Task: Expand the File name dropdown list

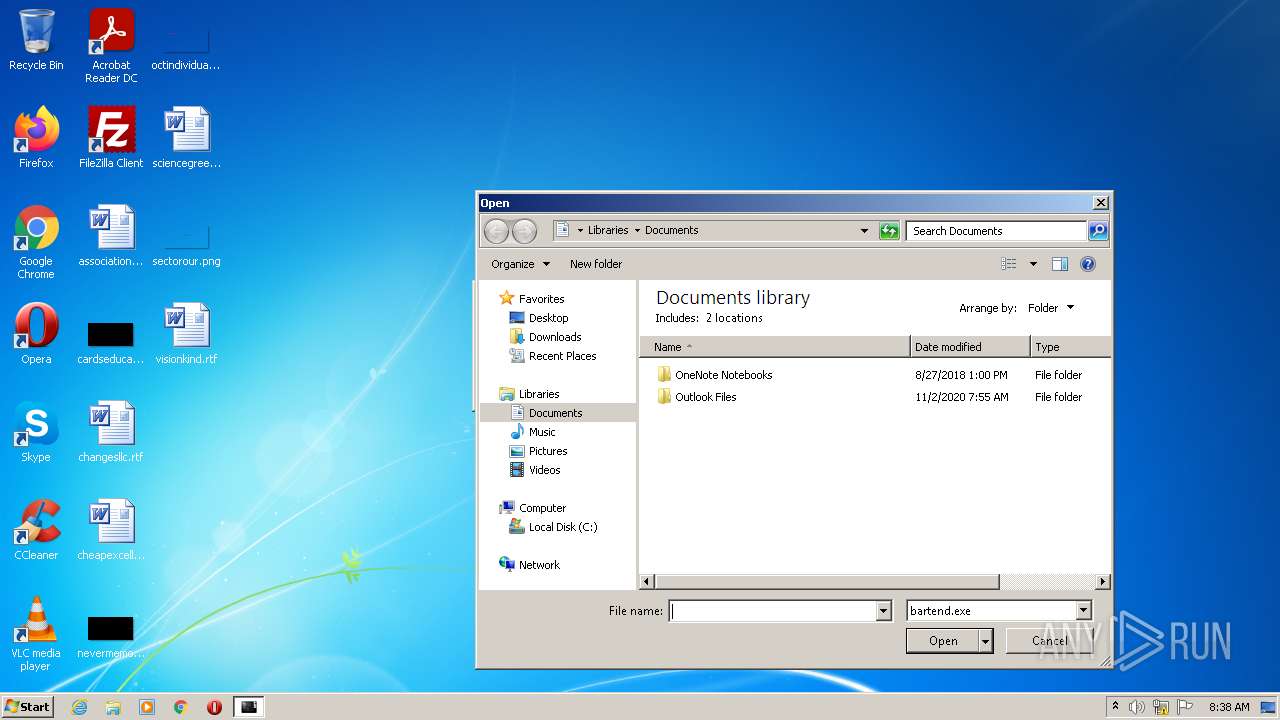Action: pyautogui.click(x=883, y=611)
